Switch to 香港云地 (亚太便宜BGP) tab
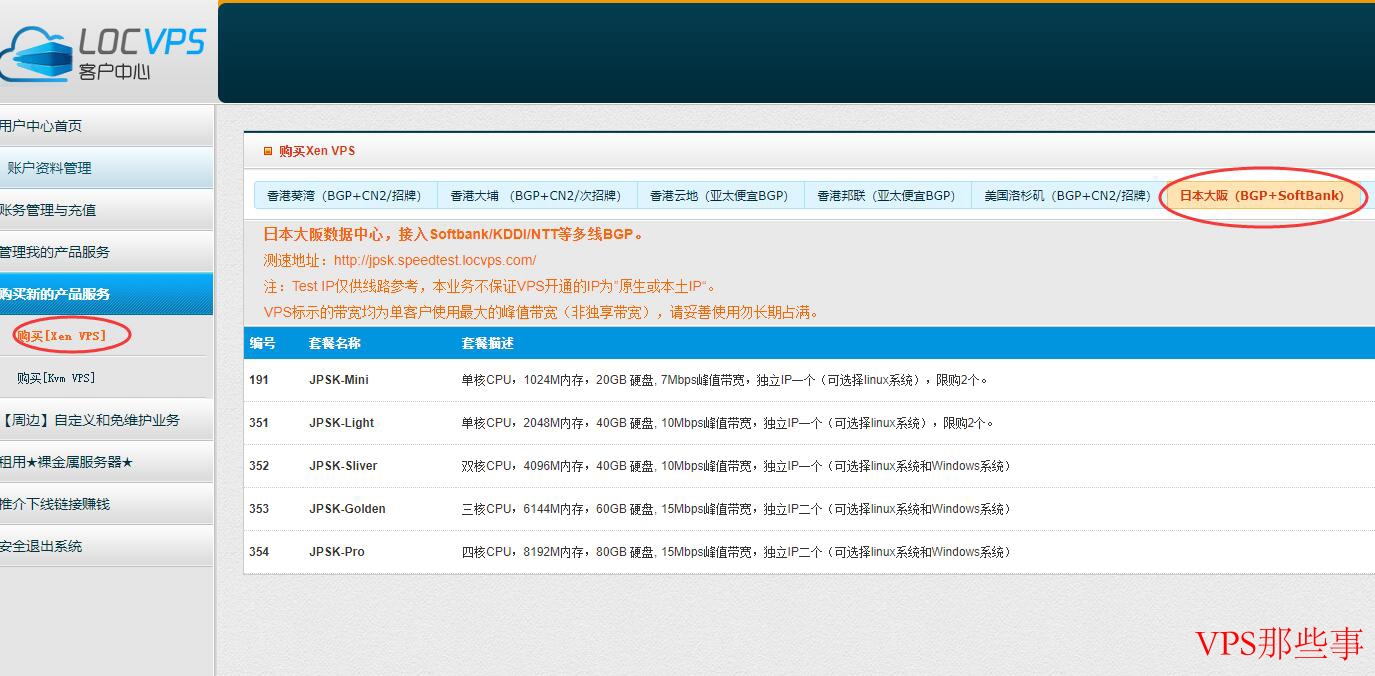Viewport: 1375px width, 676px height. 720,196
